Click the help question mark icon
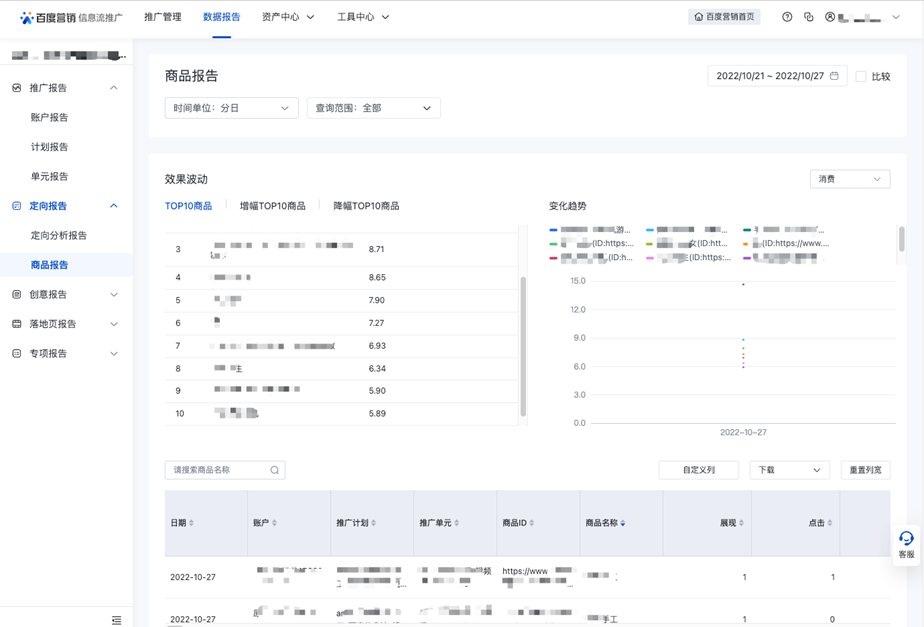Viewport: 924px width, 627px height. click(x=787, y=17)
